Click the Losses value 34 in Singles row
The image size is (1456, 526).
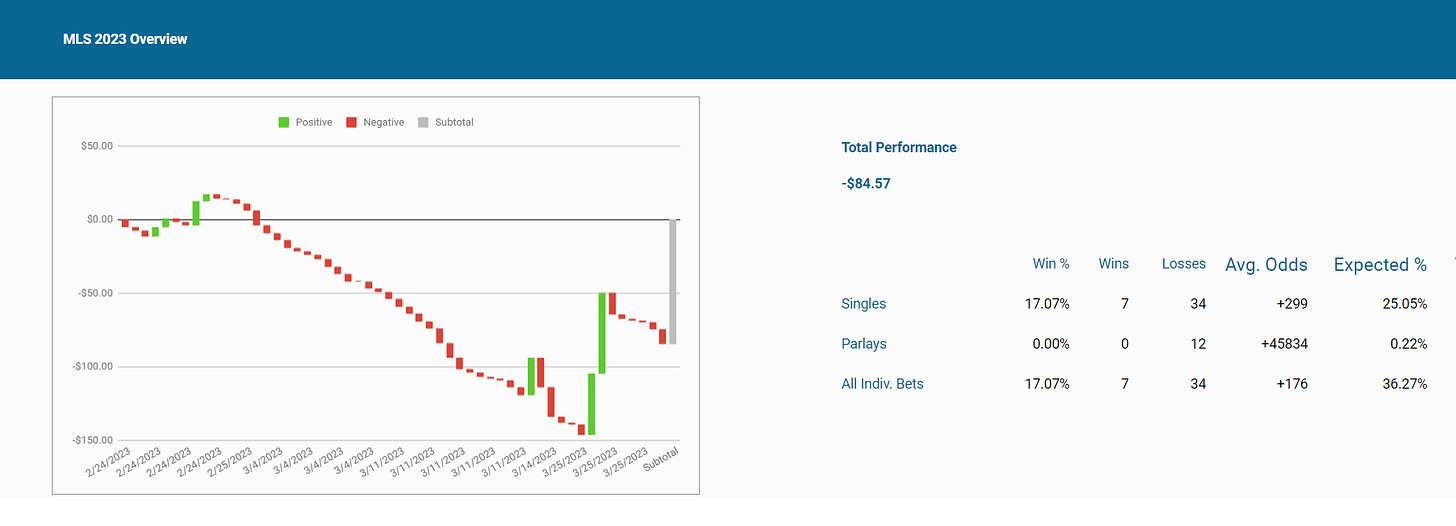pos(1197,303)
